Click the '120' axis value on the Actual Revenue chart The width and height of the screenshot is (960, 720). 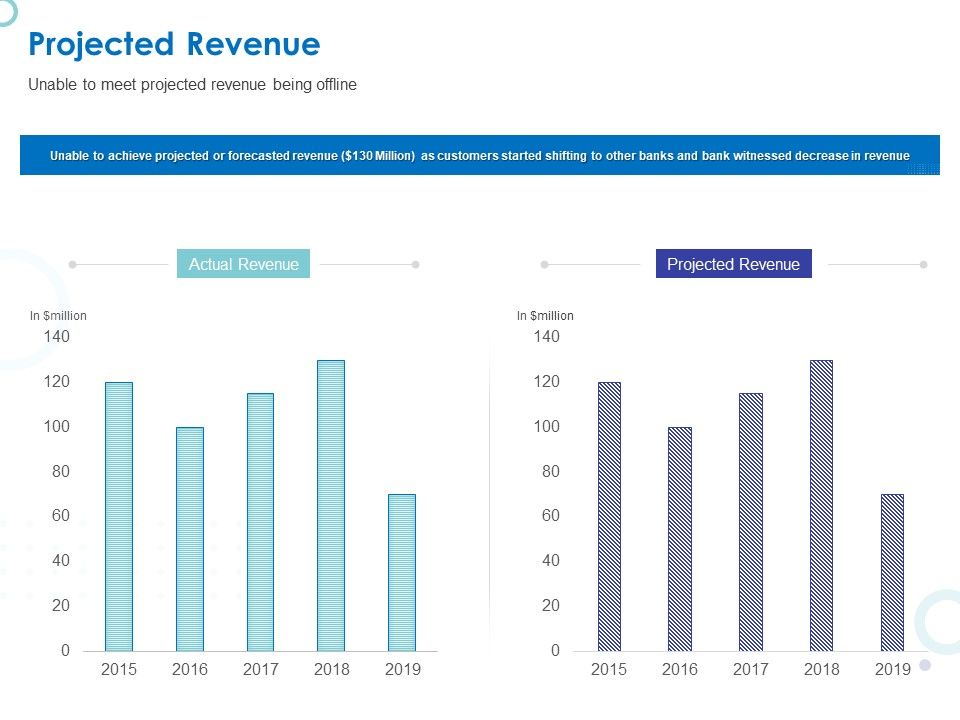point(56,381)
